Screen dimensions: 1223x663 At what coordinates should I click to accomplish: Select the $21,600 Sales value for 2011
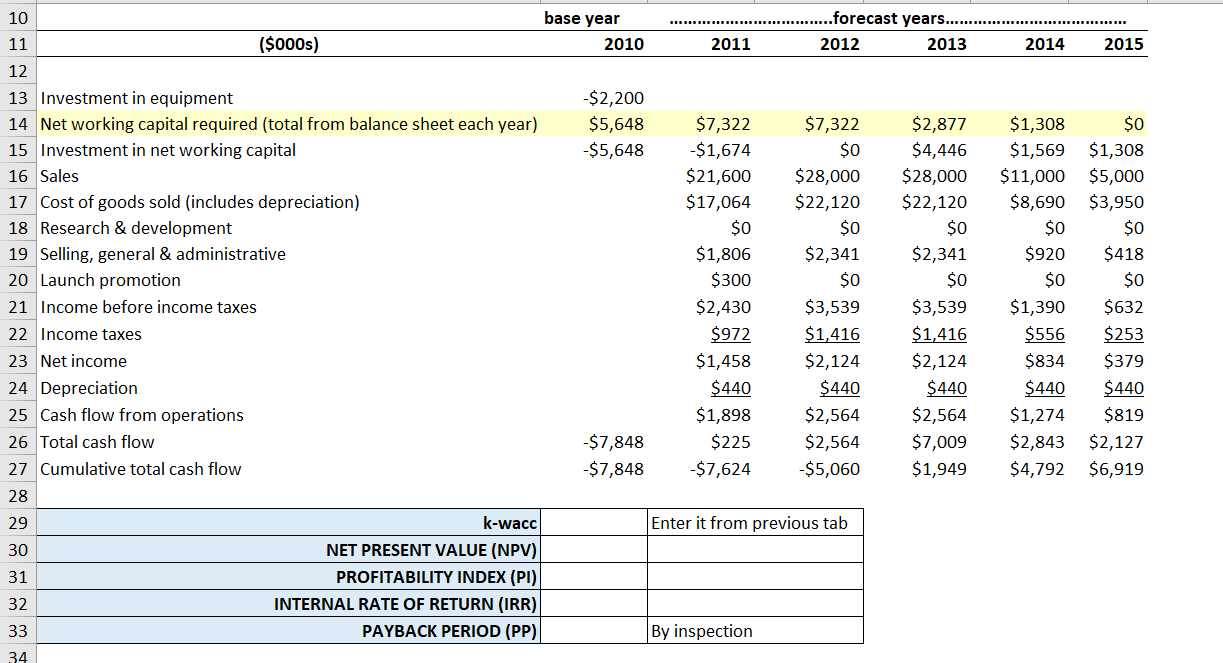pos(717,176)
